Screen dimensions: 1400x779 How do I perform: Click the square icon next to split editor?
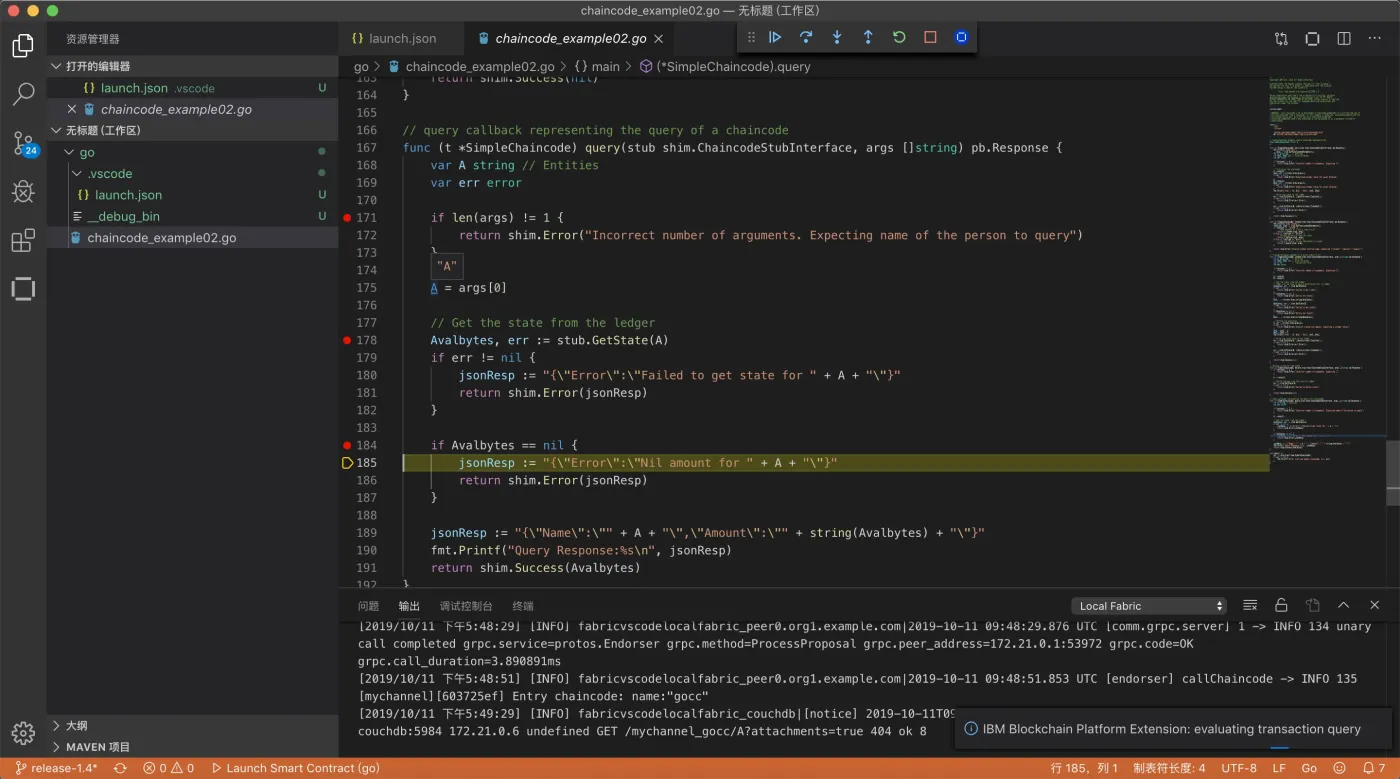[1312, 39]
